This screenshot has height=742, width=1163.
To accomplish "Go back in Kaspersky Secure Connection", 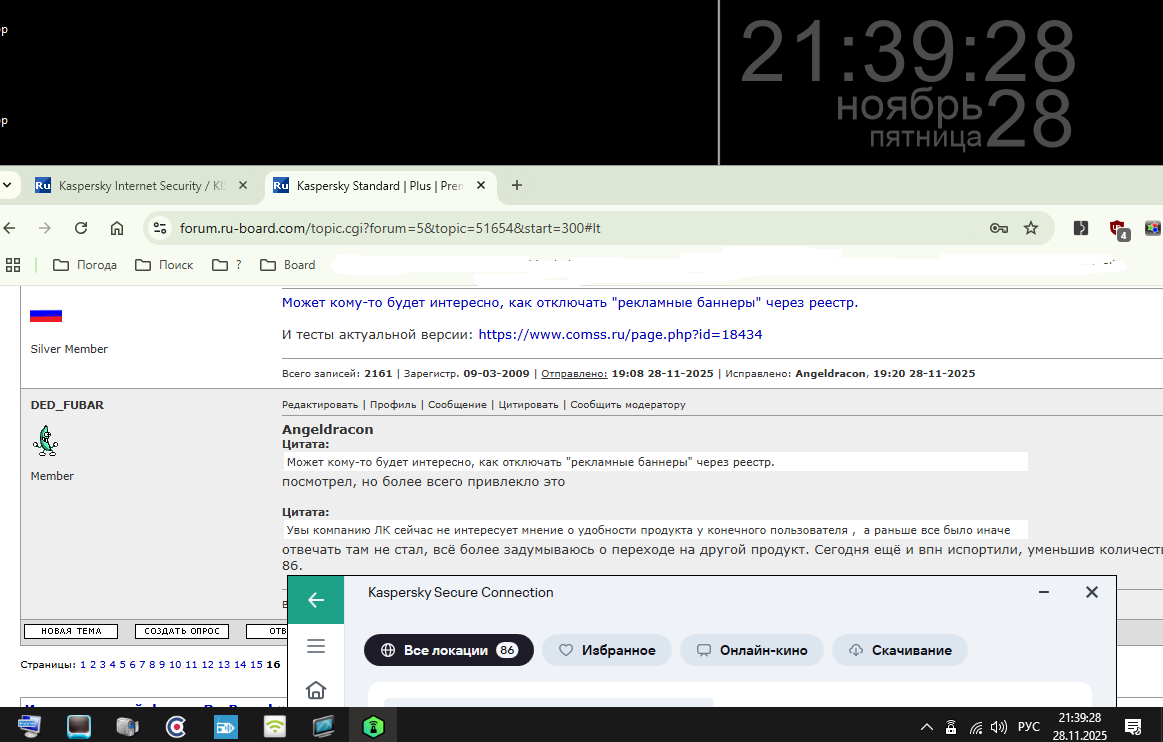I will (316, 600).
